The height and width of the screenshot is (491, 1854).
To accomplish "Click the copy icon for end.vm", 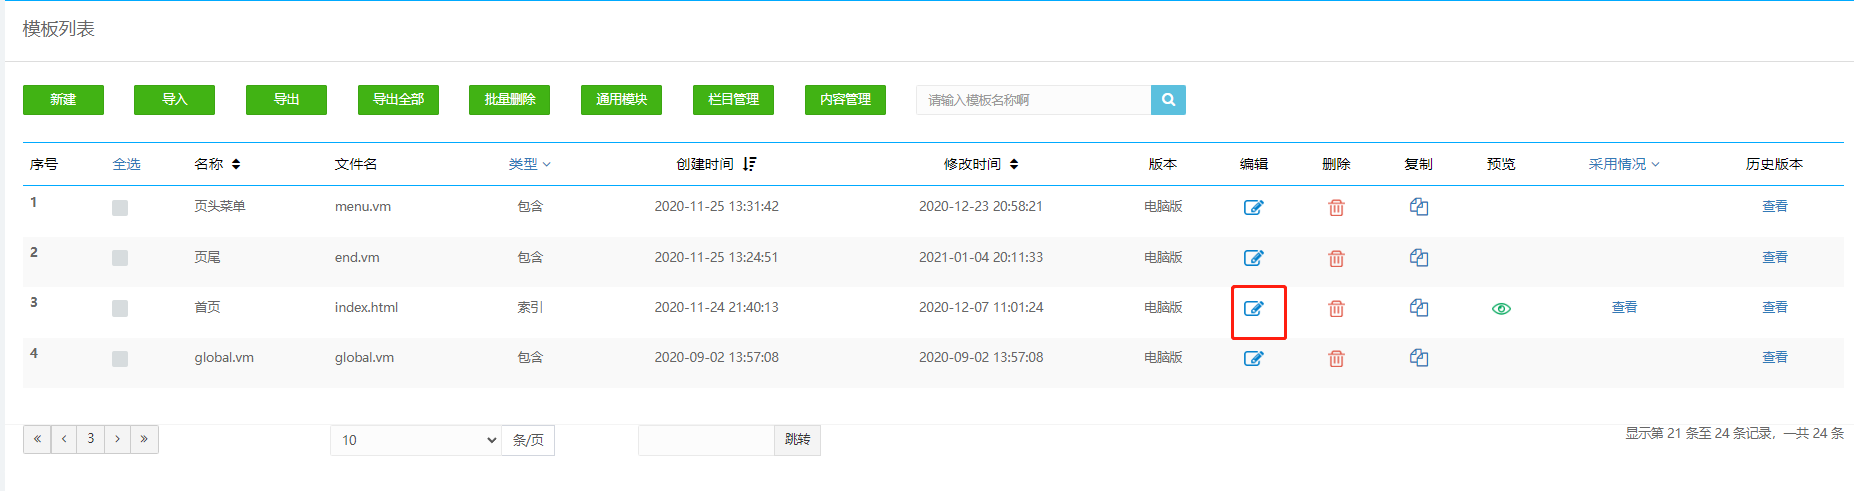I will (x=1418, y=258).
